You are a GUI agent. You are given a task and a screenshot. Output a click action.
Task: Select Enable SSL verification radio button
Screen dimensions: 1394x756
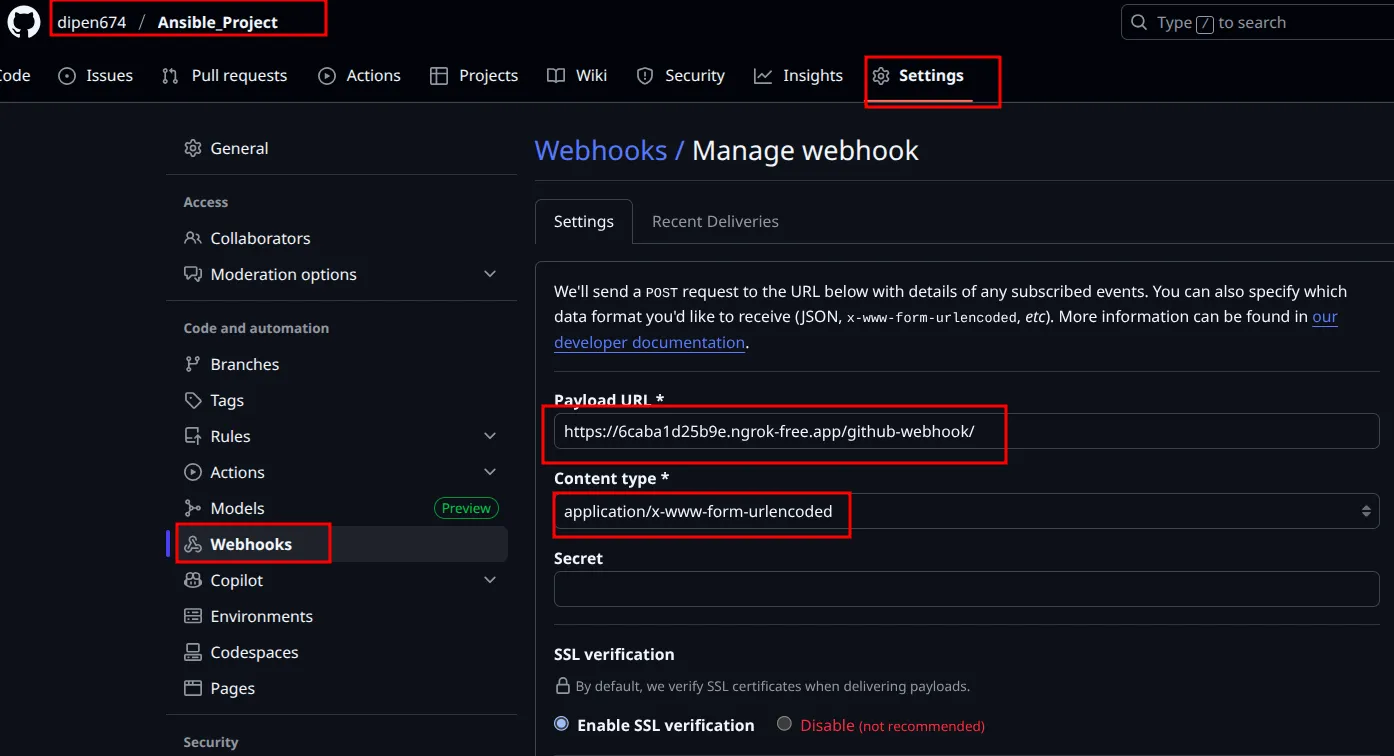click(x=561, y=724)
